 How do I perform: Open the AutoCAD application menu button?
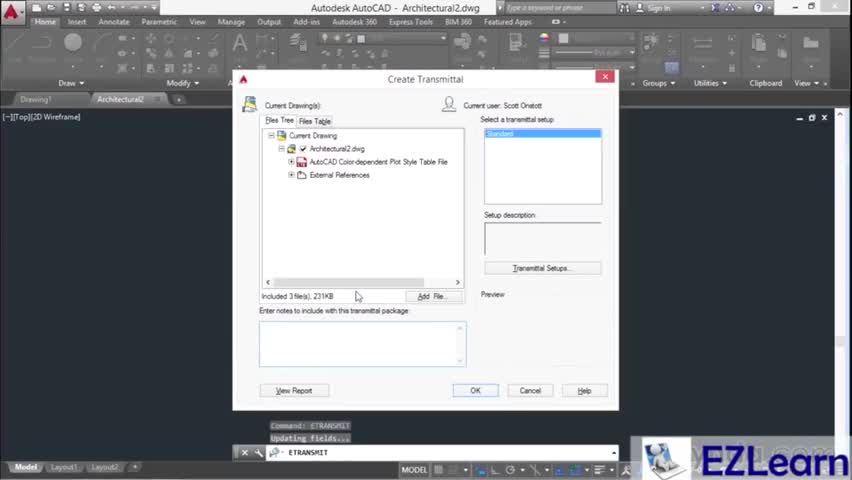pos(12,12)
